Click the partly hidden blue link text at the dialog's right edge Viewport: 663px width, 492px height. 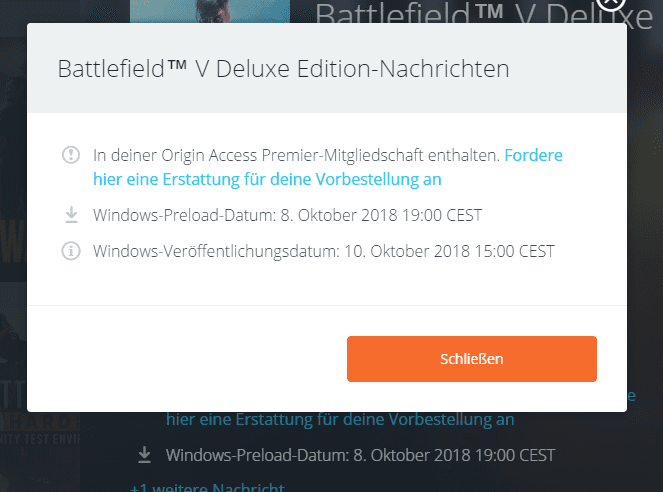click(x=631, y=396)
